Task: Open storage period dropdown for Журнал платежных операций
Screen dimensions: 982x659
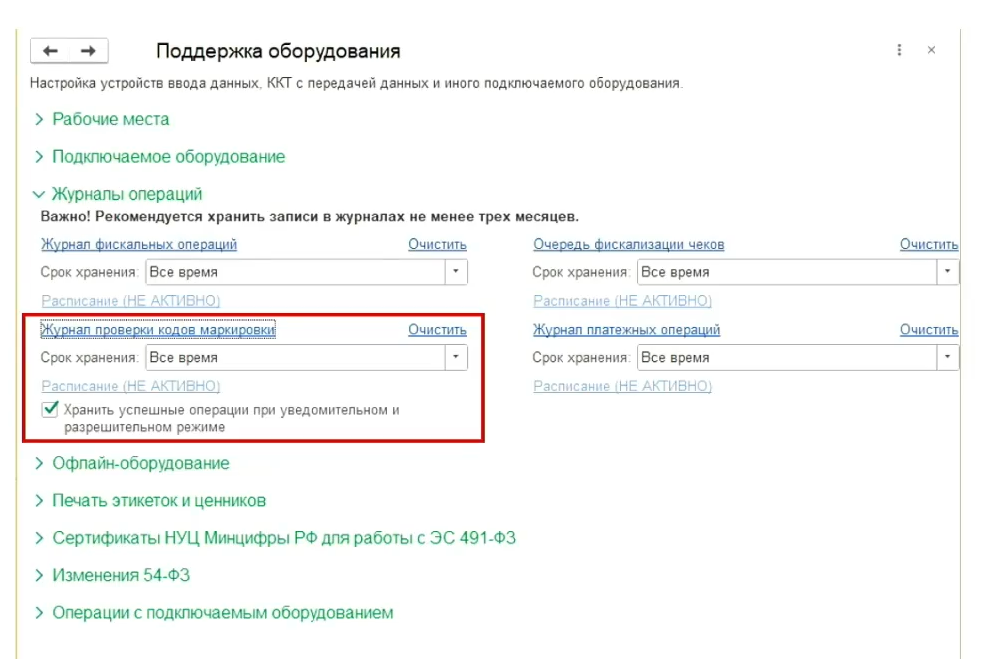Action: coord(947,357)
